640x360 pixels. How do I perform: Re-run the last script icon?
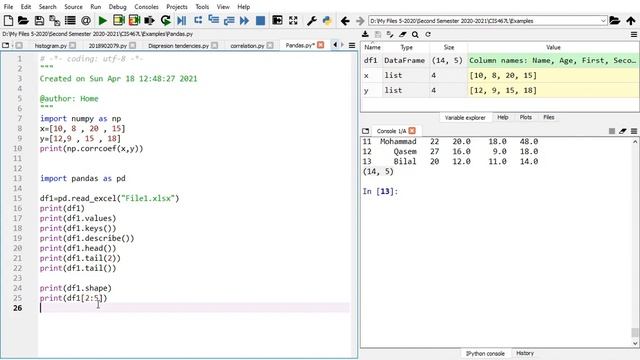(x=166, y=20)
